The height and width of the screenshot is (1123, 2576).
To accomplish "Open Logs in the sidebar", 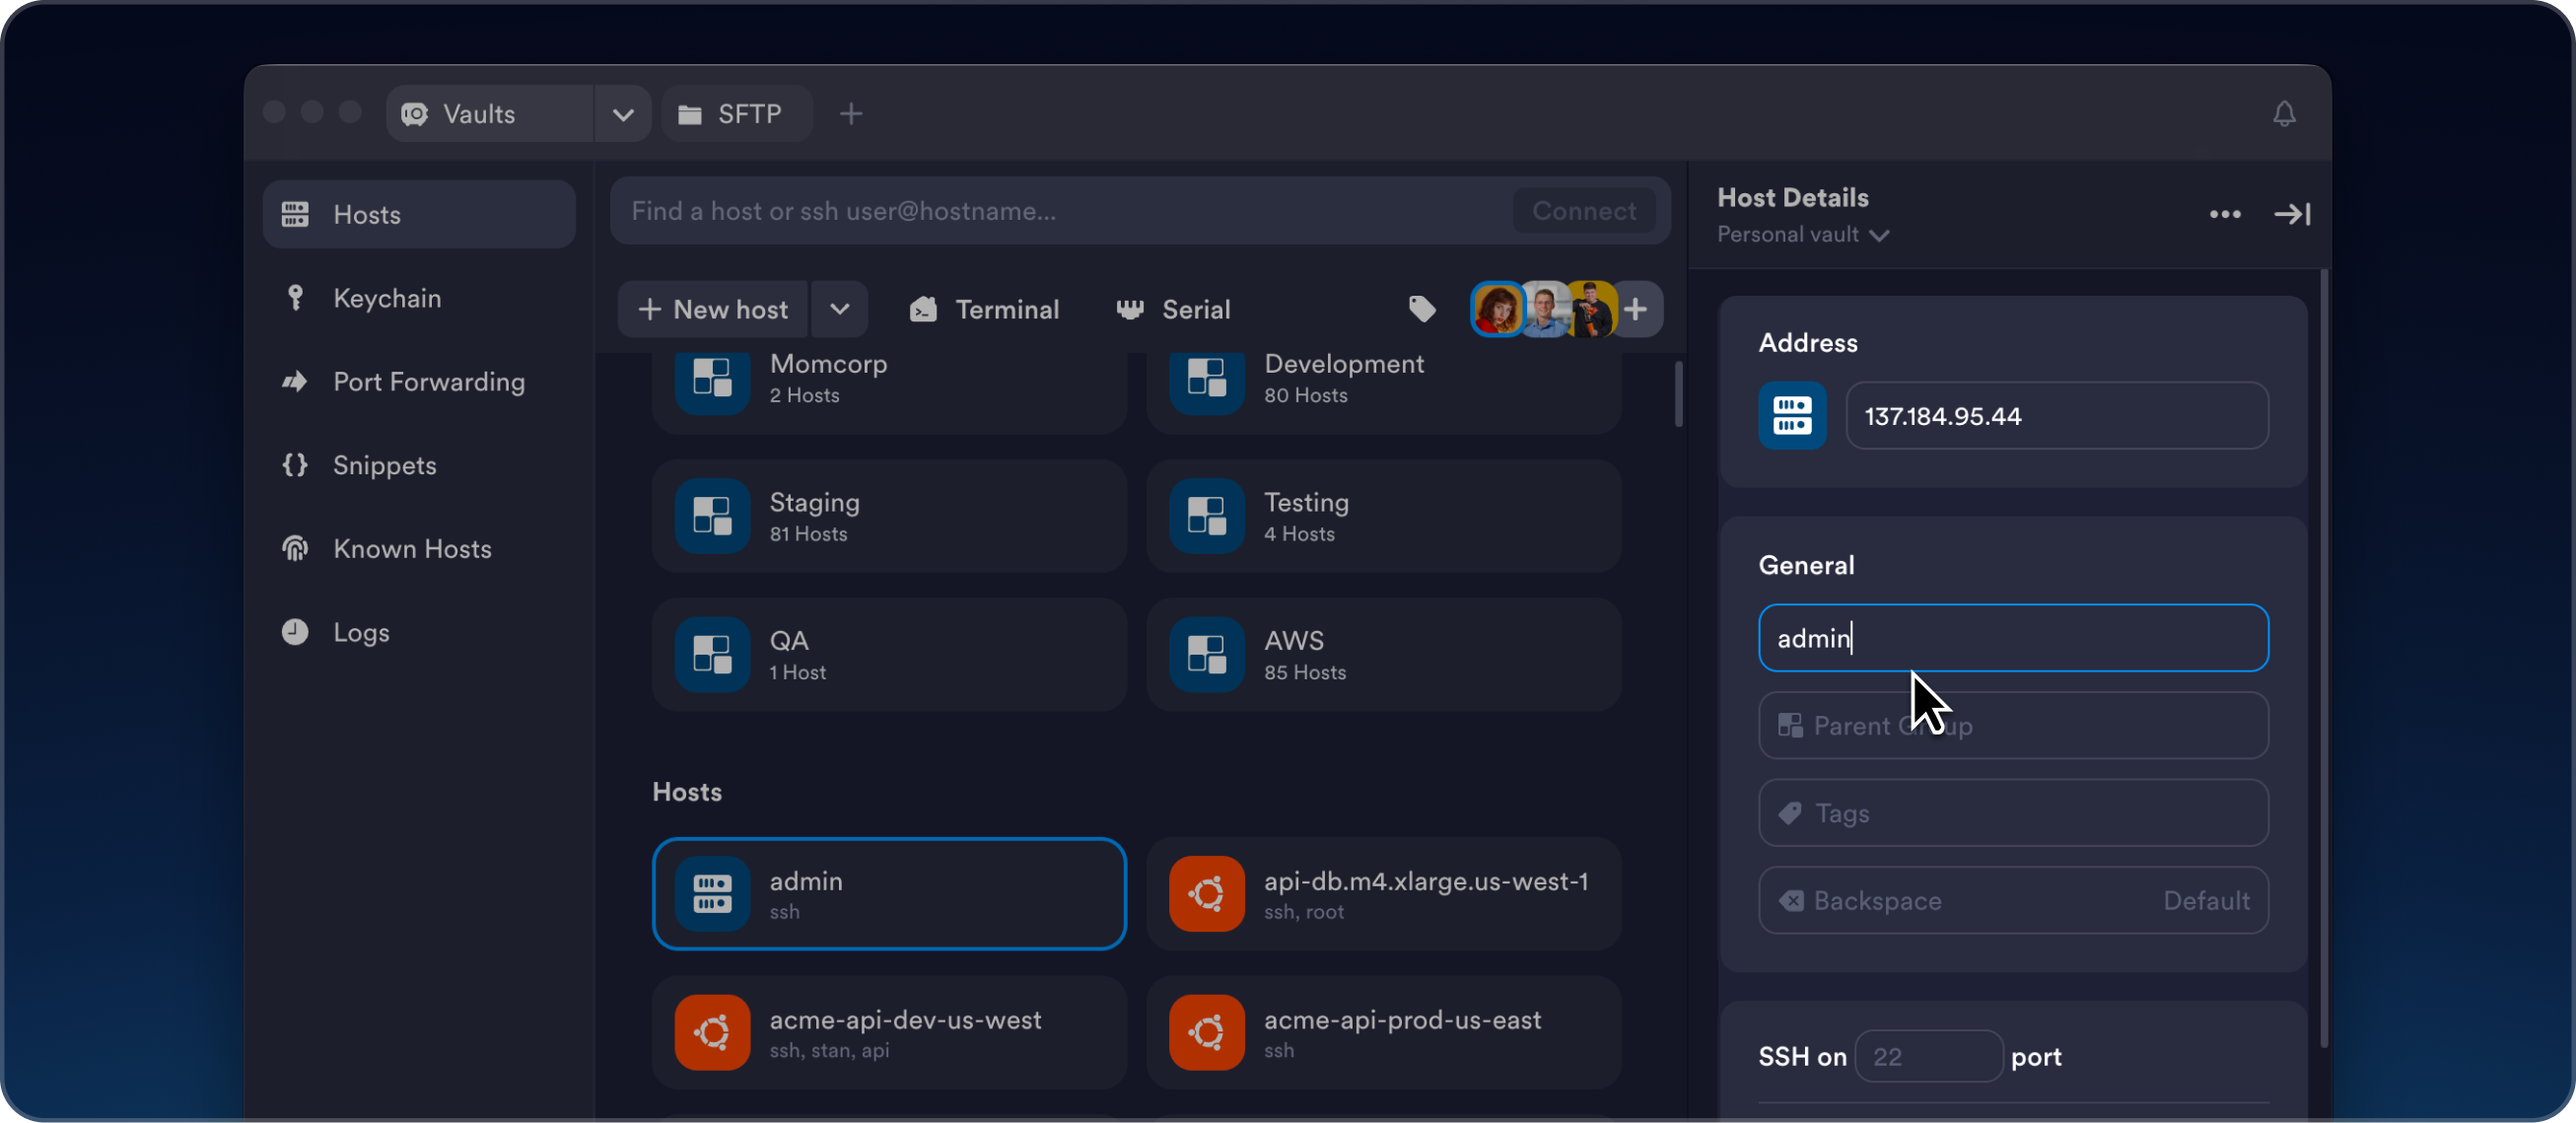I will [x=419, y=632].
